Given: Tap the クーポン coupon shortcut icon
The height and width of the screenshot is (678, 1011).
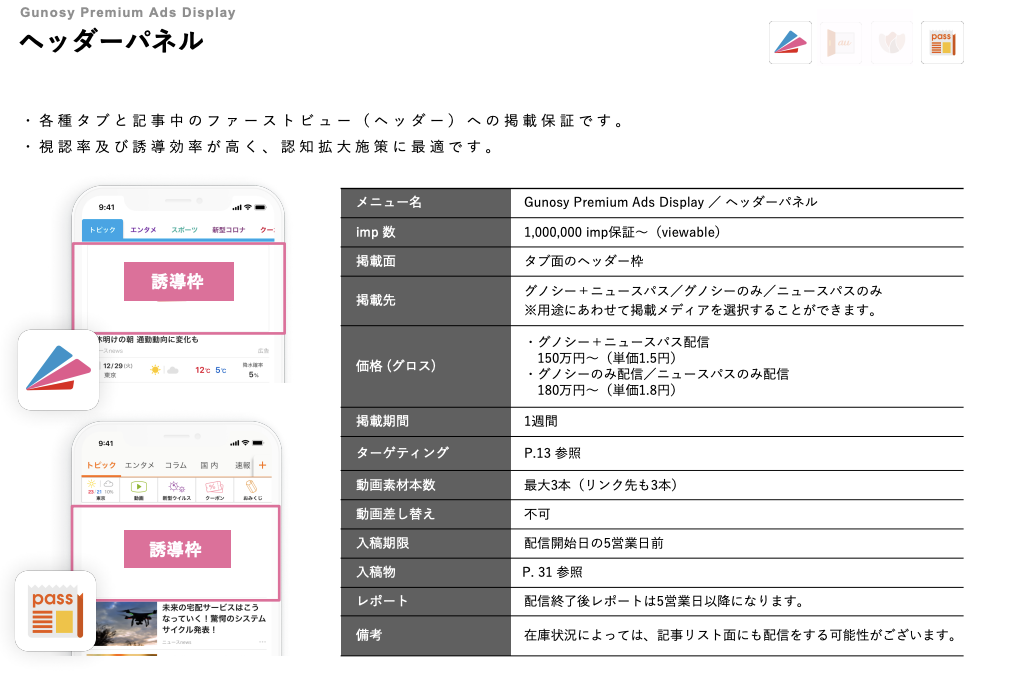Looking at the screenshot, I should click(x=214, y=489).
